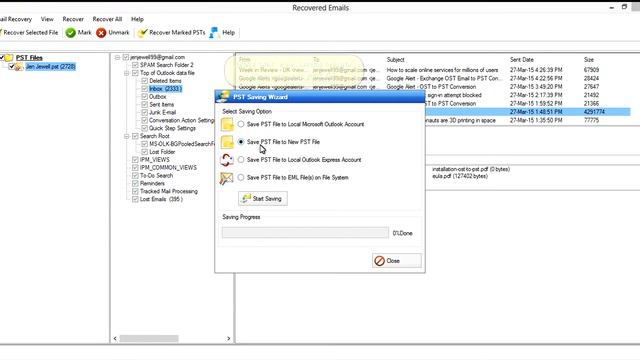The width and height of the screenshot is (640, 360).
Task: Select the Outbox folder
Action: 158,97
